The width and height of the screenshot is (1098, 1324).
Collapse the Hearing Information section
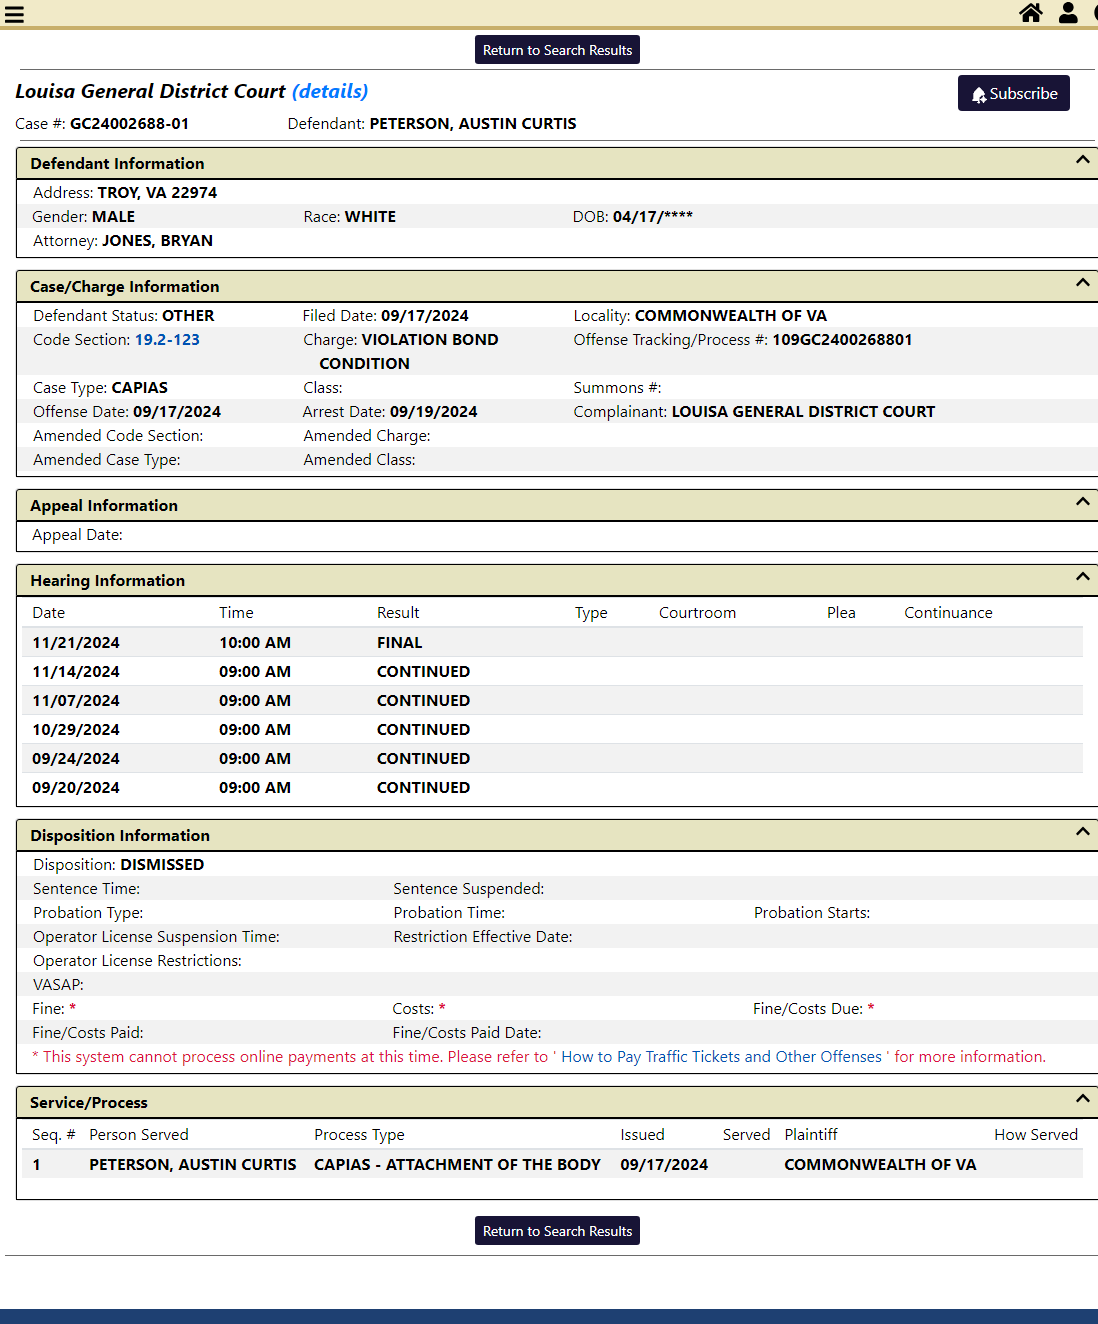tap(1082, 577)
